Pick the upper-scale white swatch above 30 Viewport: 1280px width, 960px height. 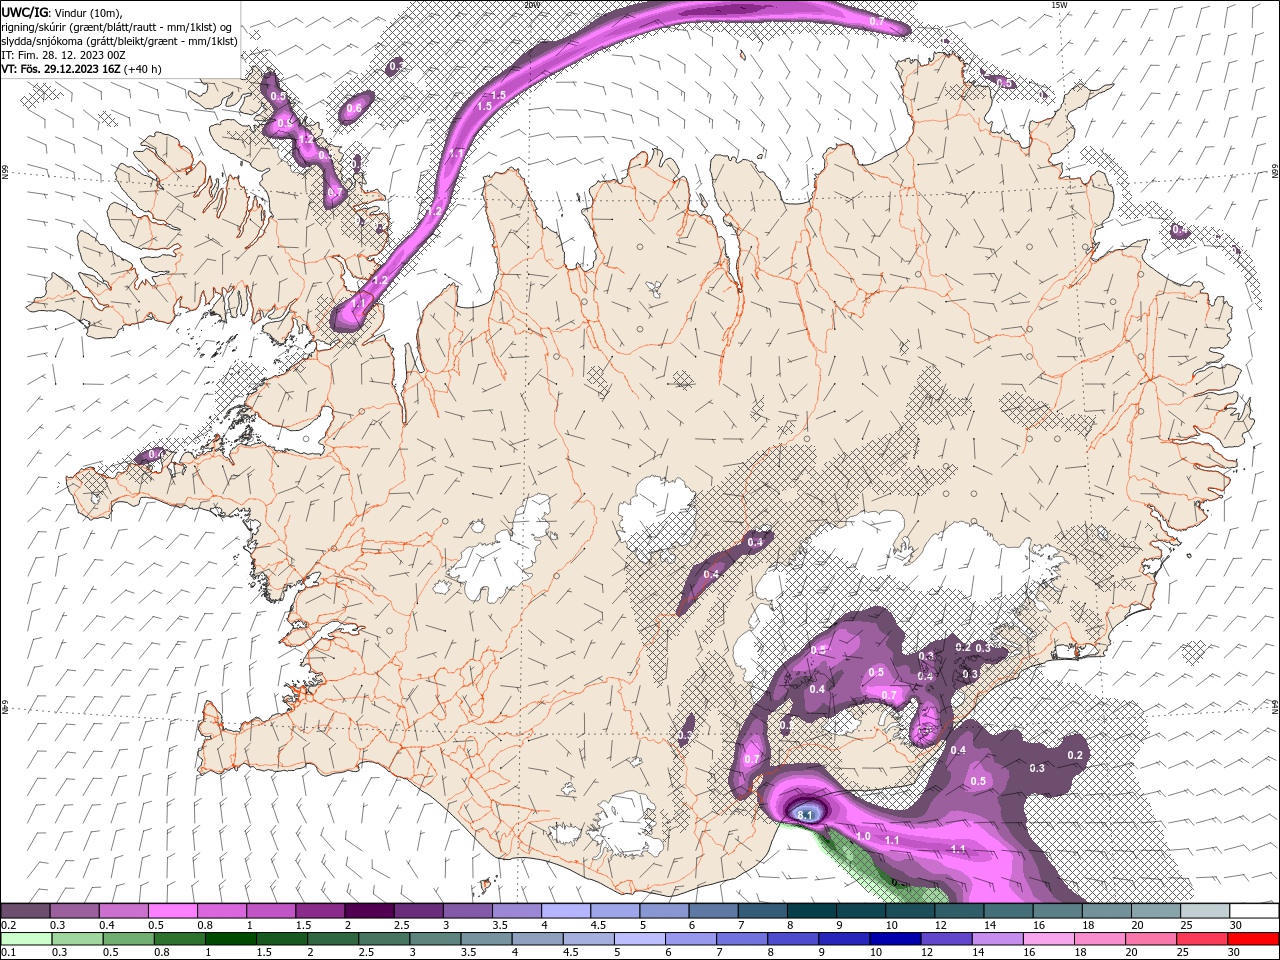tap(1254, 911)
